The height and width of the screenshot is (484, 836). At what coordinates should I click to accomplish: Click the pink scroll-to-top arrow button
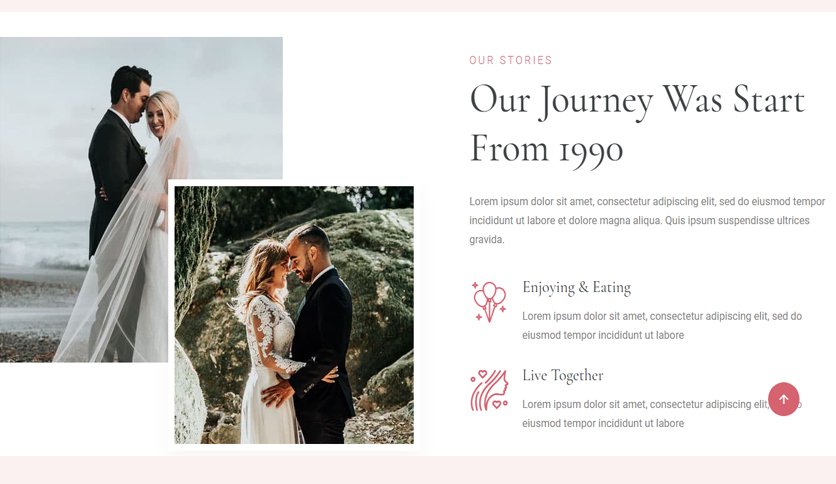(x=783, y=399)
